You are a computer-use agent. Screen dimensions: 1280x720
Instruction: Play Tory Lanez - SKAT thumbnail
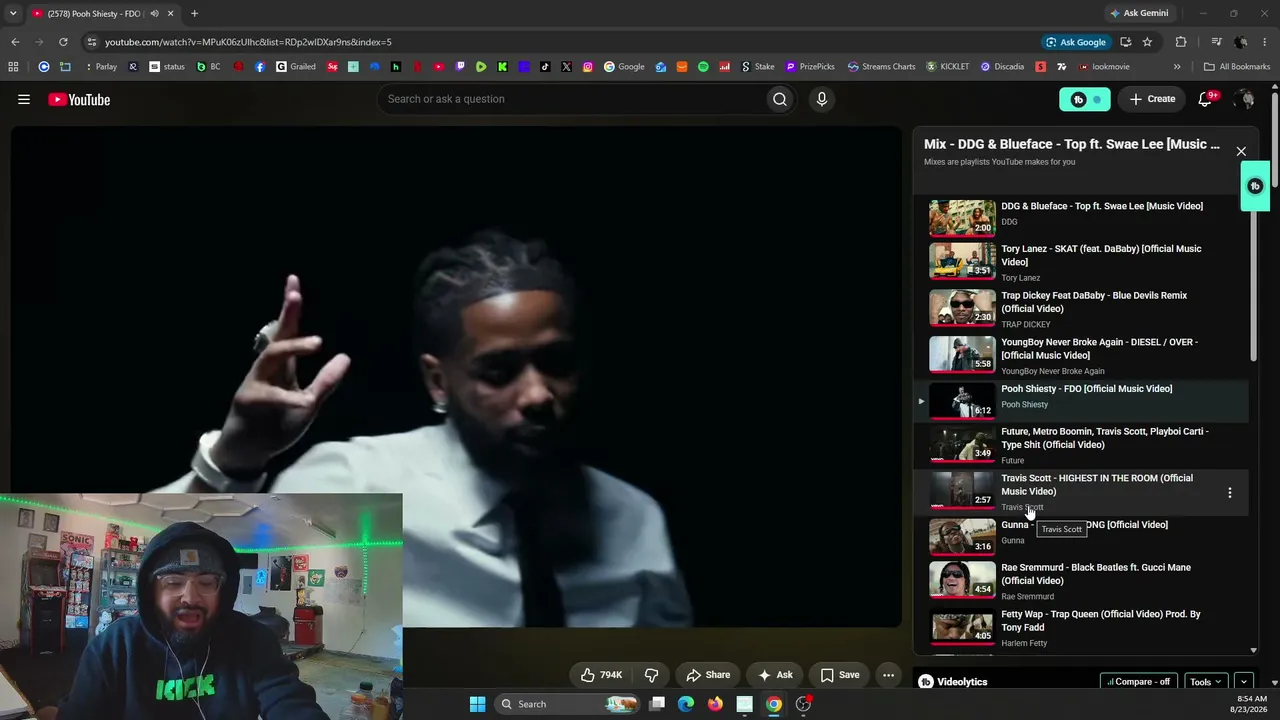click(x=962, y=262)
